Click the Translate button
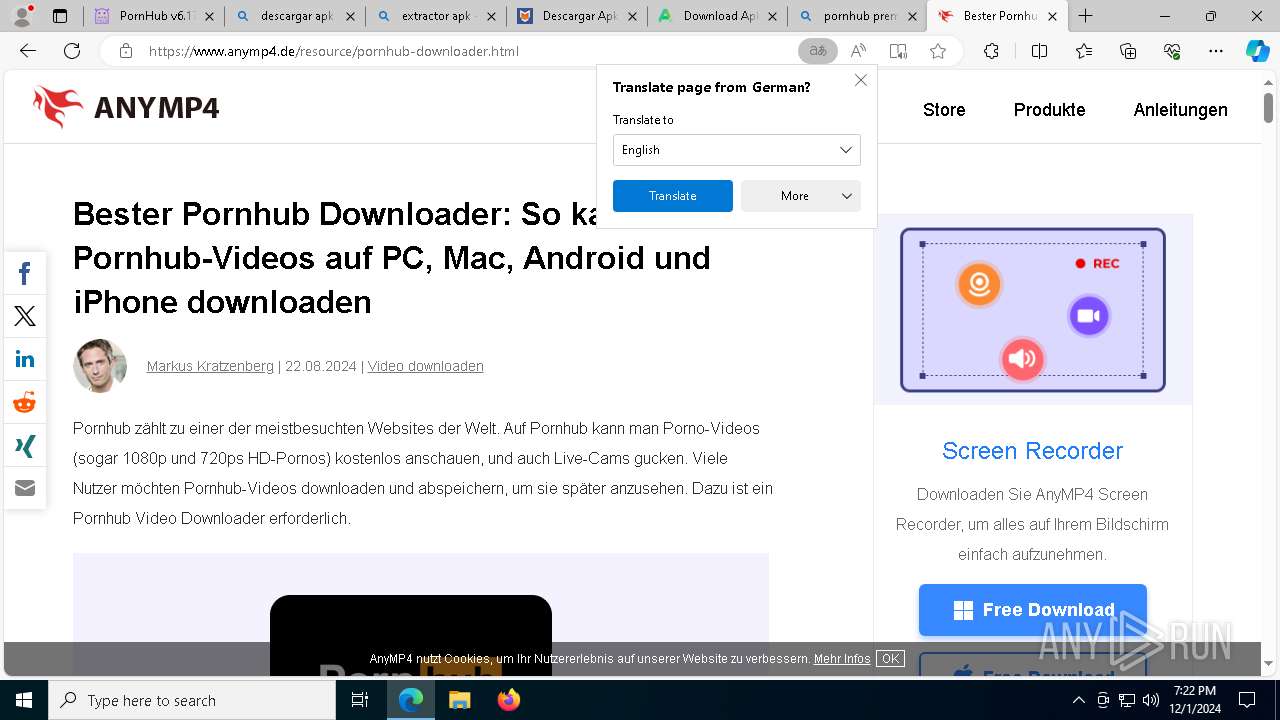The height and width of the screenshot is (720, 1280). coord(672,196)
